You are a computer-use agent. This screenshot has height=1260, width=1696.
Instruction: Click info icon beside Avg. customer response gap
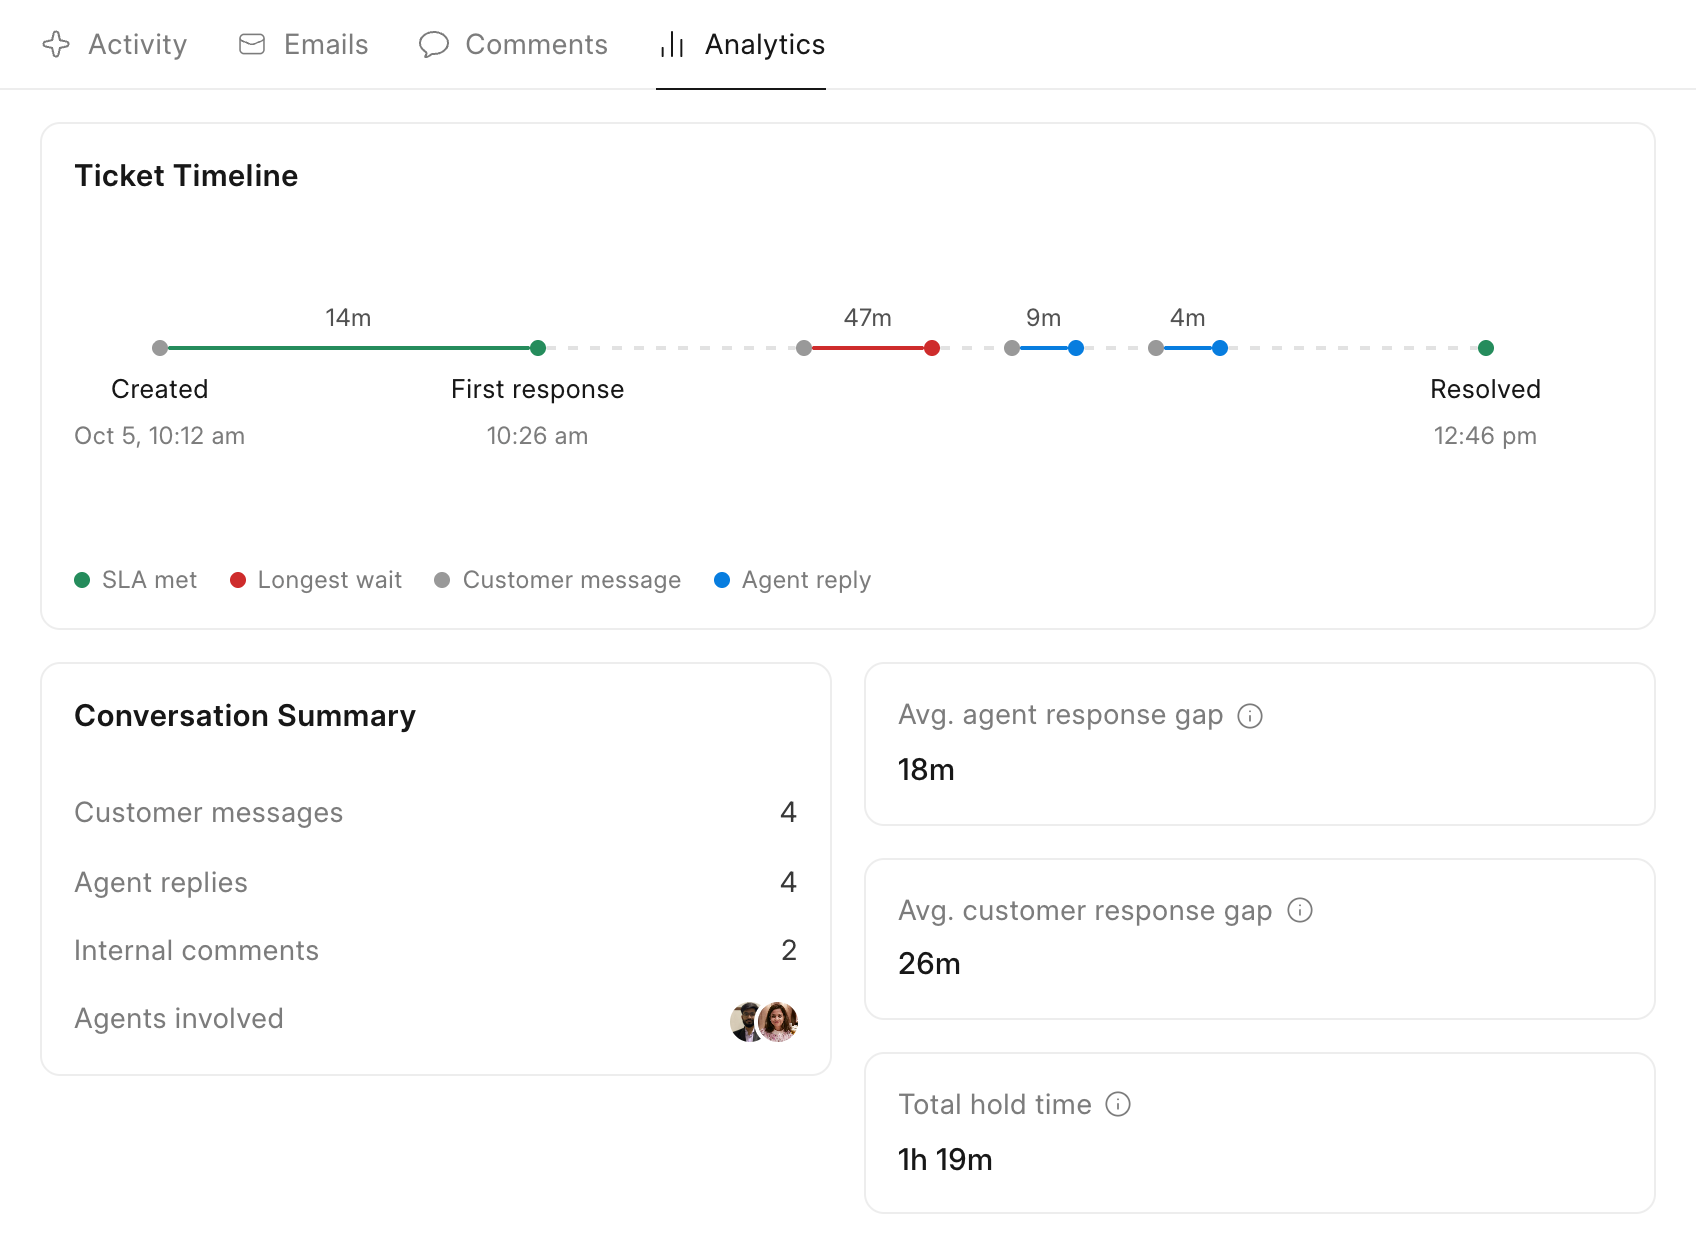click(x=1300, y=910)
